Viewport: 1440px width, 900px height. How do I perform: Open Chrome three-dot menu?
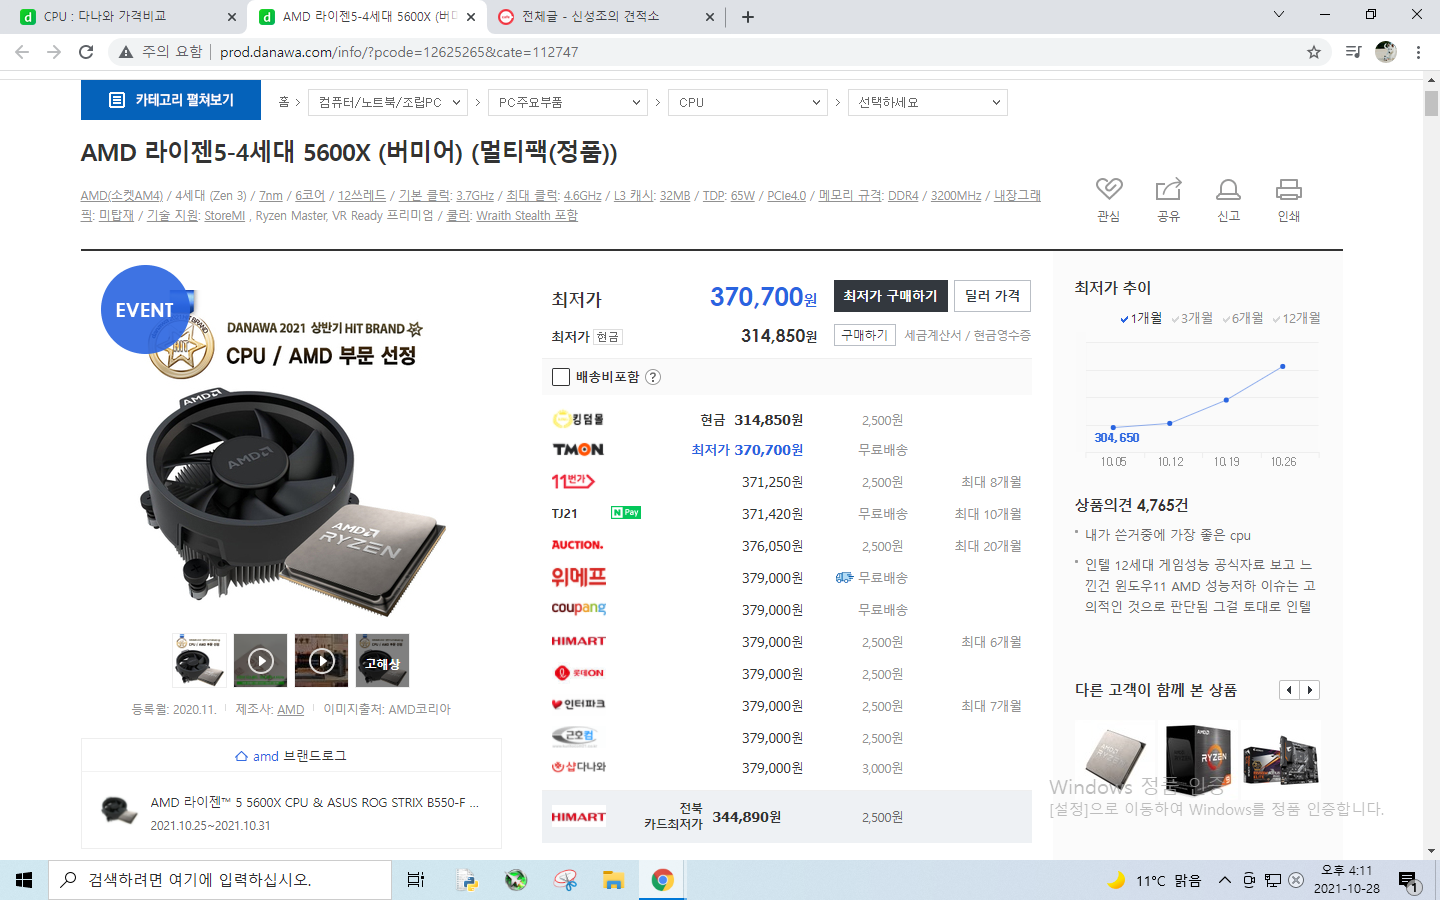point(1418,52)
